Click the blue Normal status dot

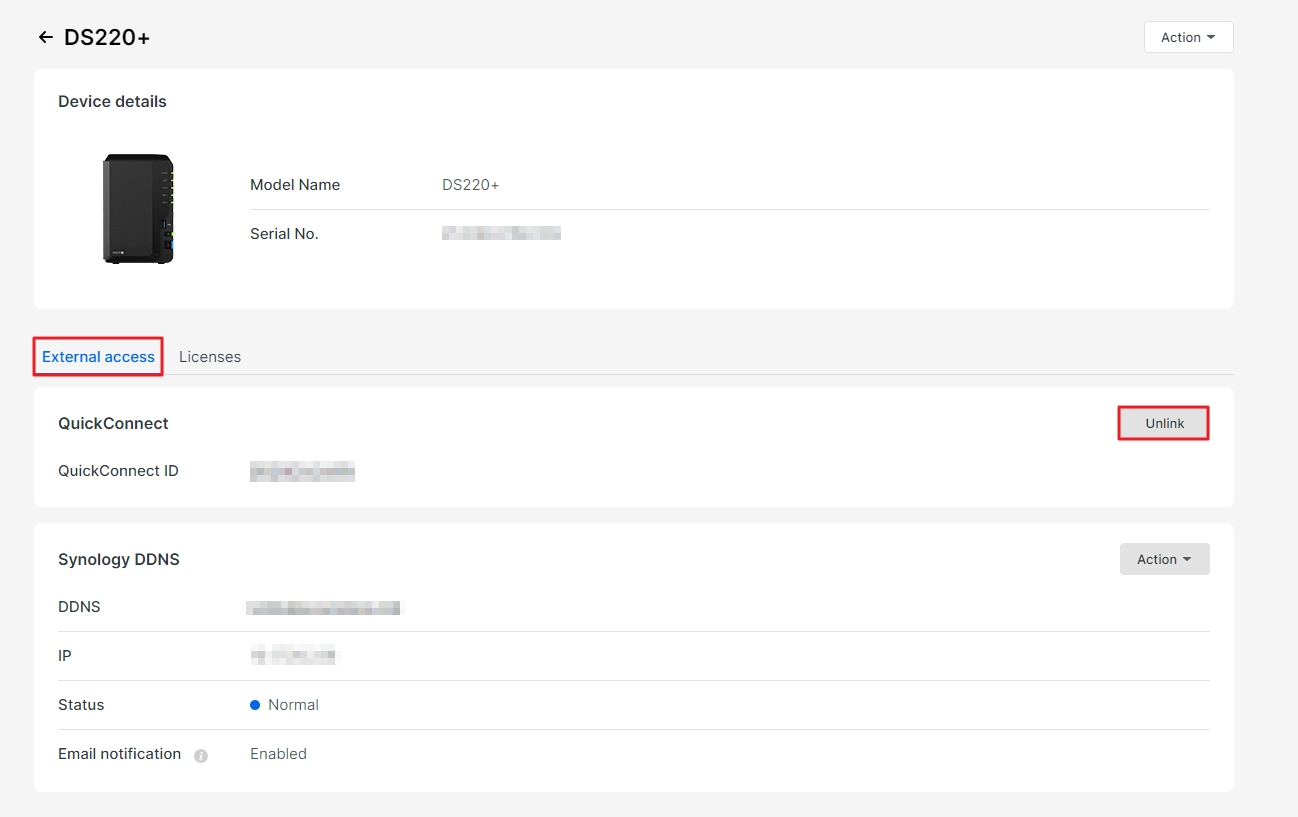click(255, 704)
